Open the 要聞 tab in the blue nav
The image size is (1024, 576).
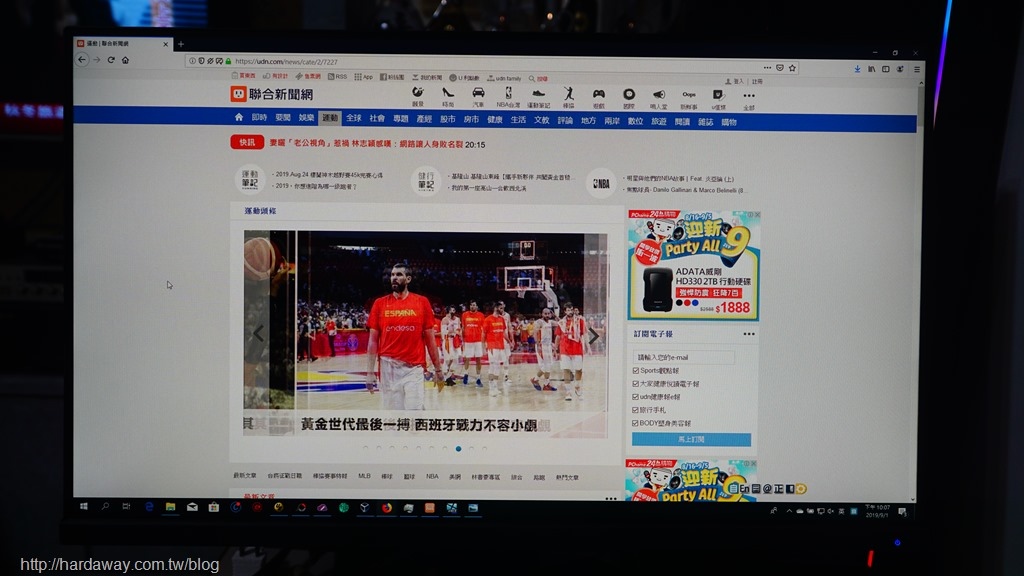(x=283, y=118)
